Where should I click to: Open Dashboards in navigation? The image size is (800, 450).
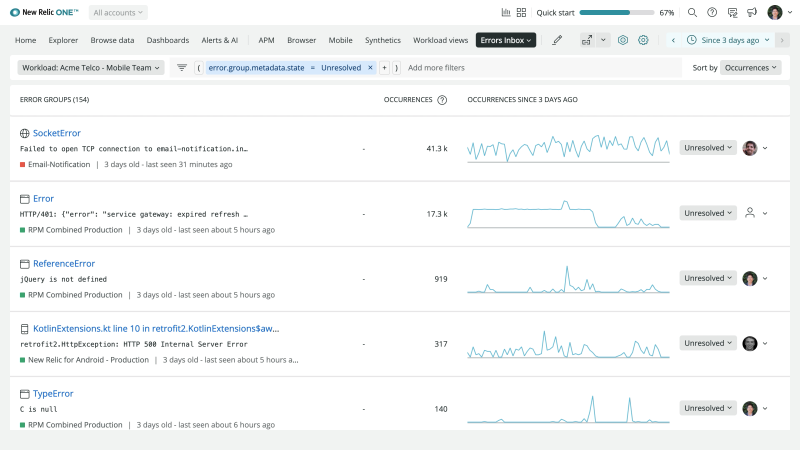click(168, 40)
